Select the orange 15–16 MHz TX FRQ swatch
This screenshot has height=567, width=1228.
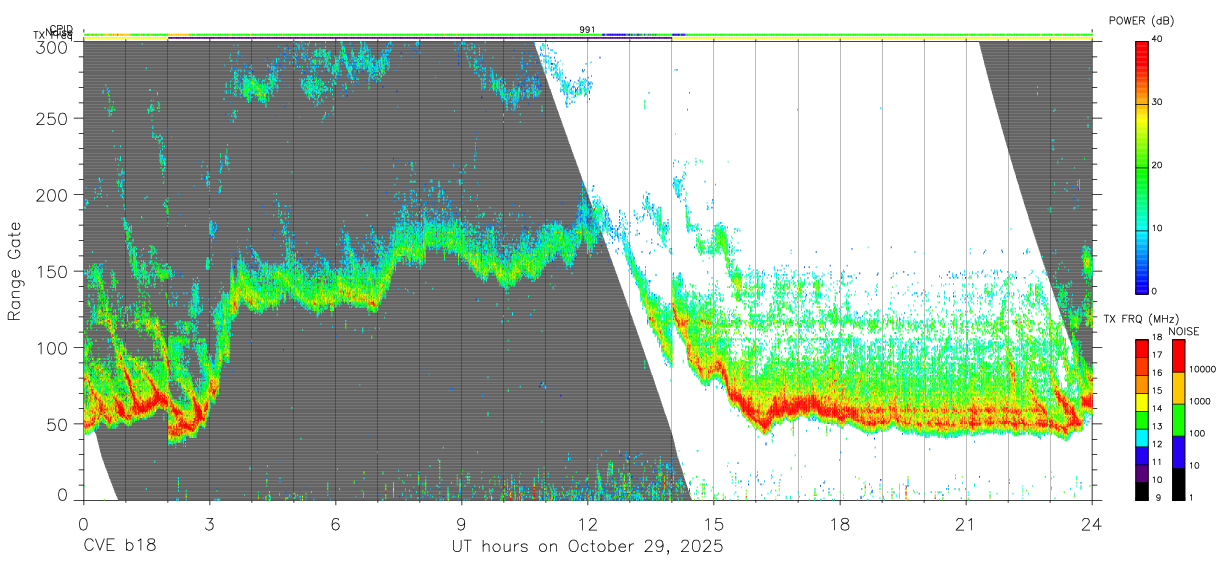coord(1141,382)
